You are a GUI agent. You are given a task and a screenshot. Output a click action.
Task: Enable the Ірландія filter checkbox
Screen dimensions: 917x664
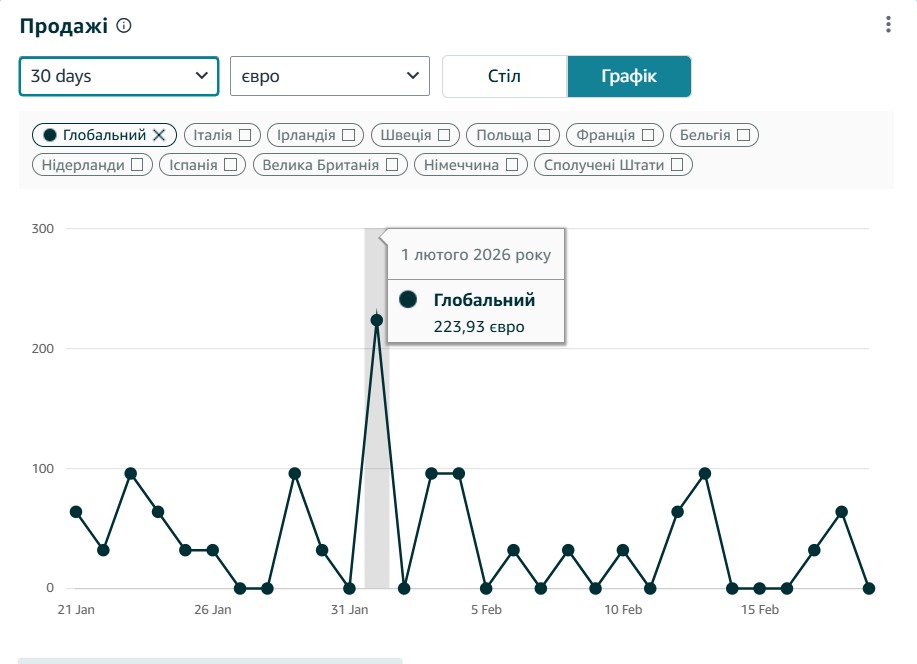tap(349, 135)
